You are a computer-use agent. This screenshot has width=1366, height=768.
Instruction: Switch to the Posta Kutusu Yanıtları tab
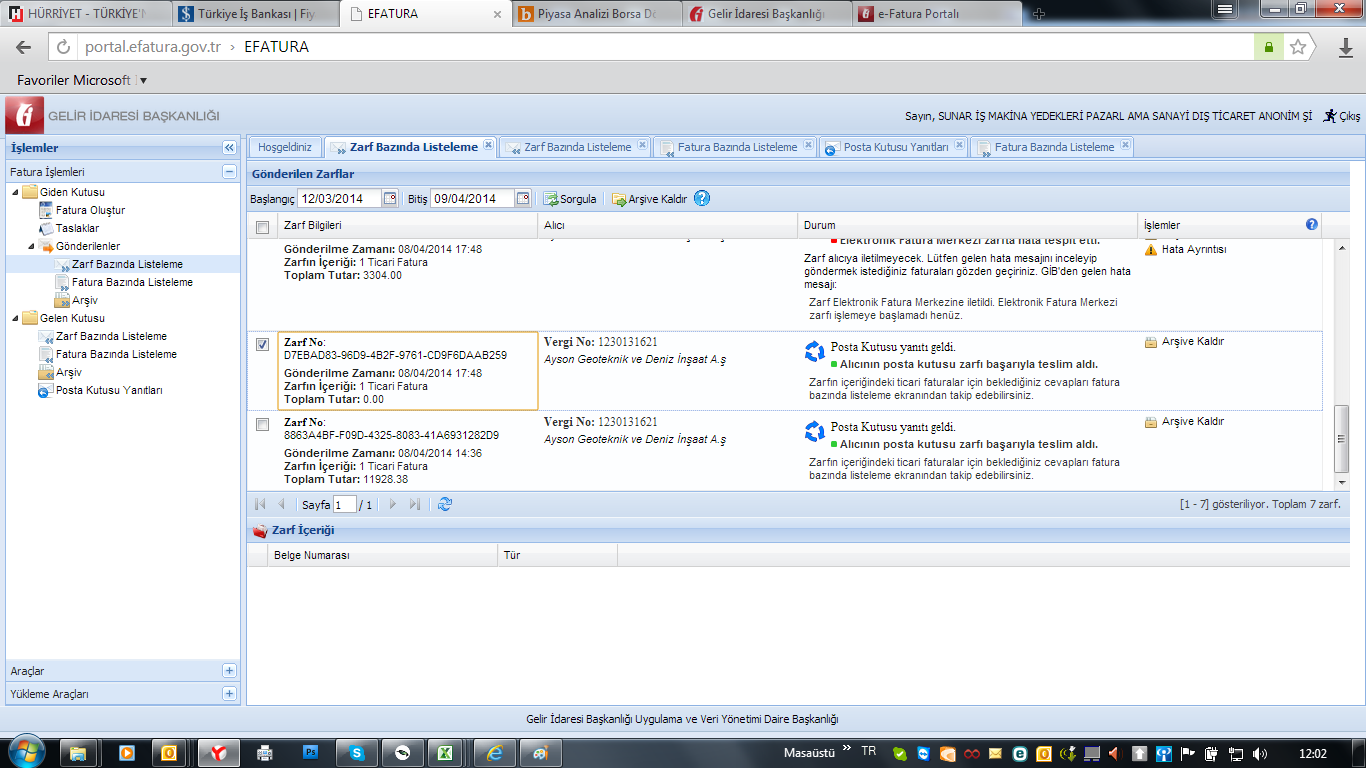pos(895,147)
